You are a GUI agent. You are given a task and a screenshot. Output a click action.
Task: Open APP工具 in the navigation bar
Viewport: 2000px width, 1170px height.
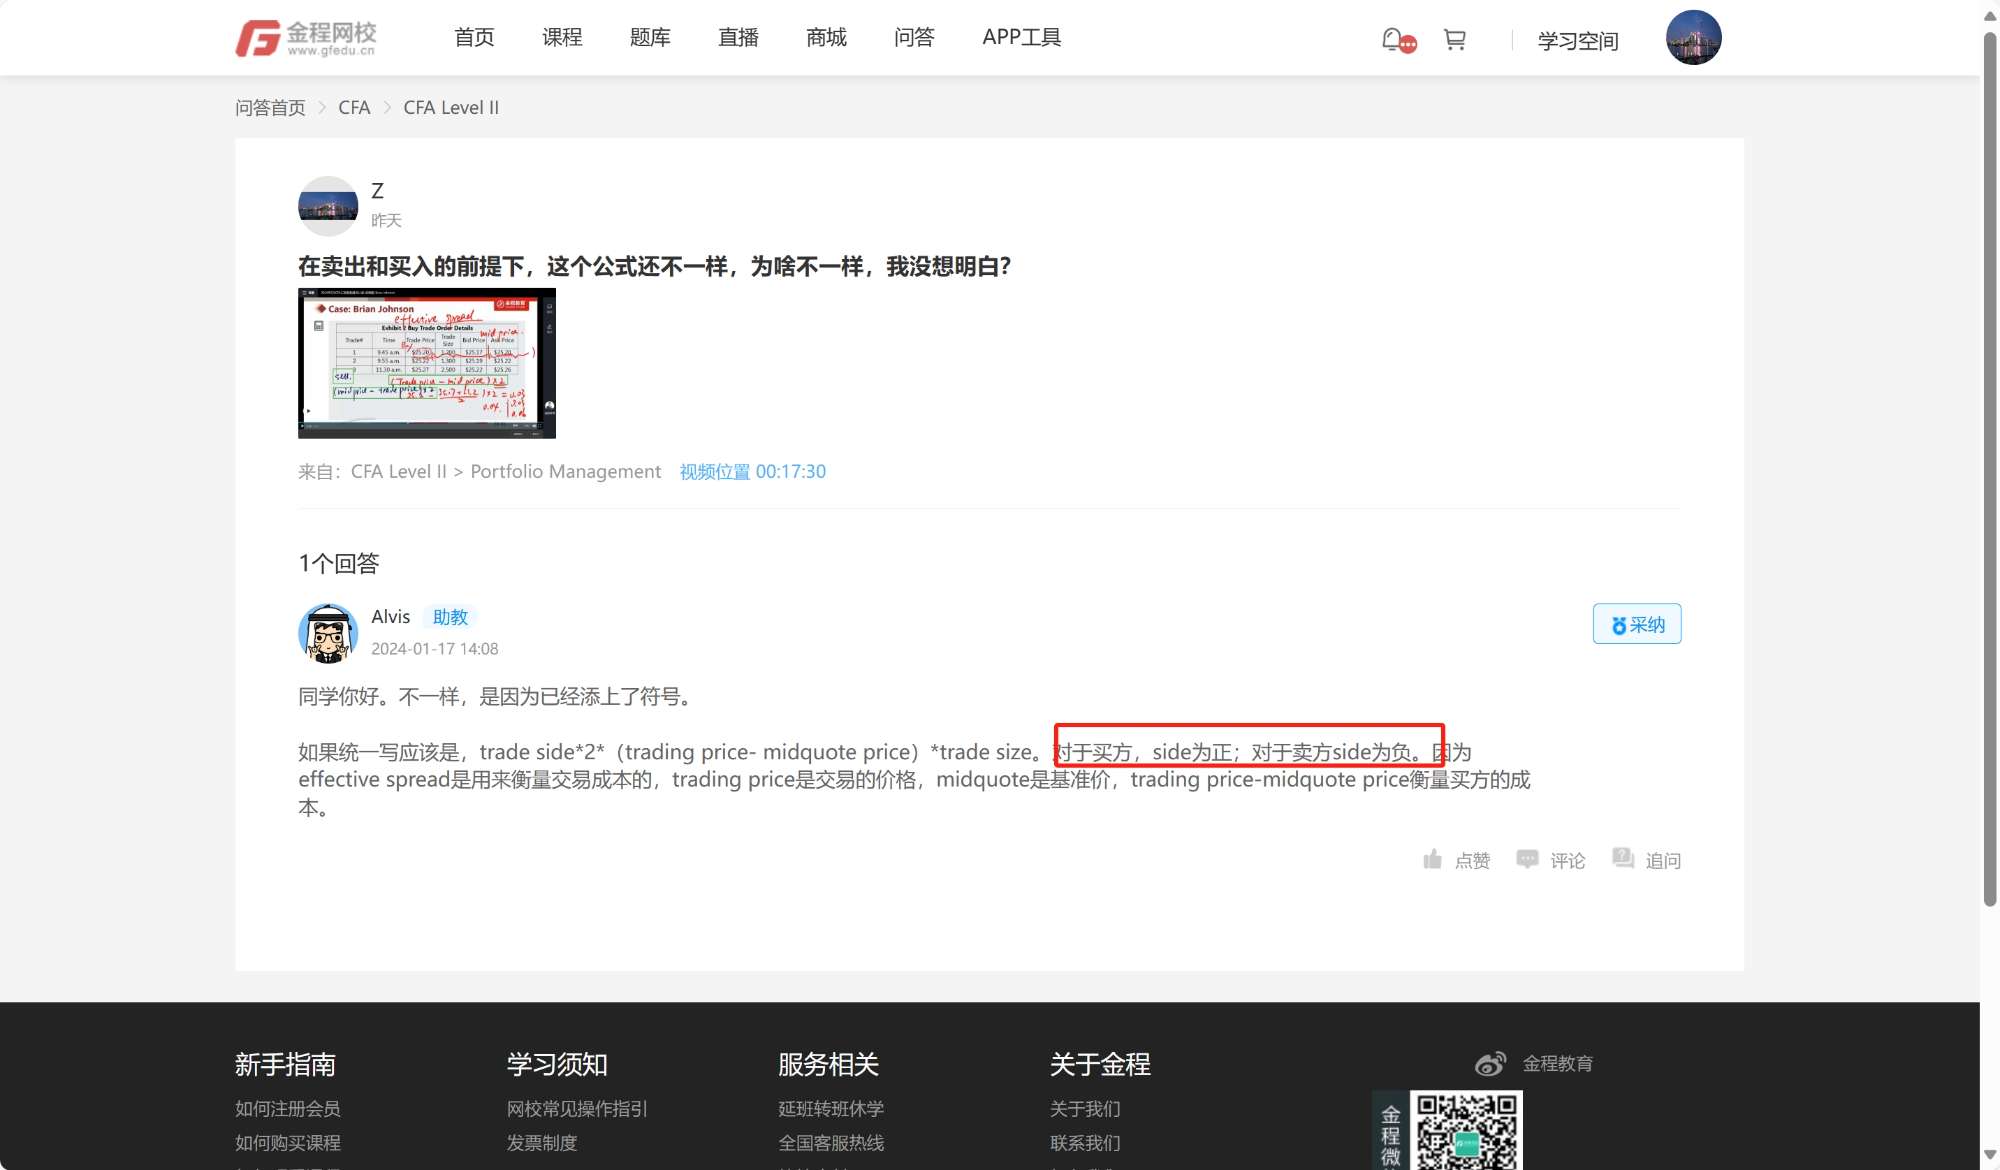pyautogui.click(x=1021, y=38)
